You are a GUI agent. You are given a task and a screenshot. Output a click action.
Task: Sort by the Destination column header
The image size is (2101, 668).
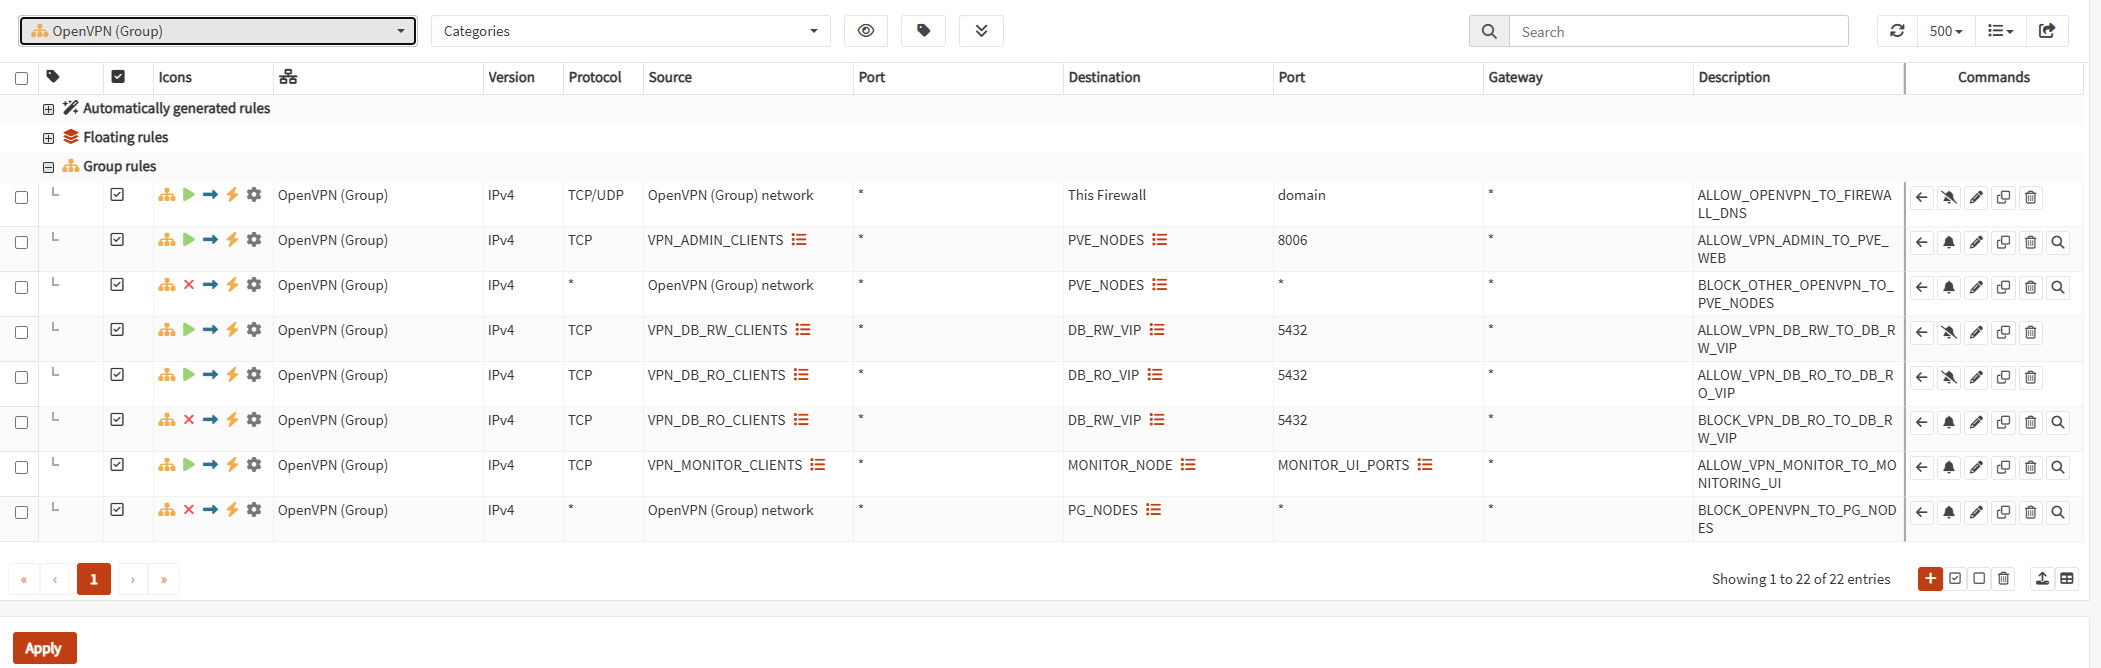tap(1104, 77)
